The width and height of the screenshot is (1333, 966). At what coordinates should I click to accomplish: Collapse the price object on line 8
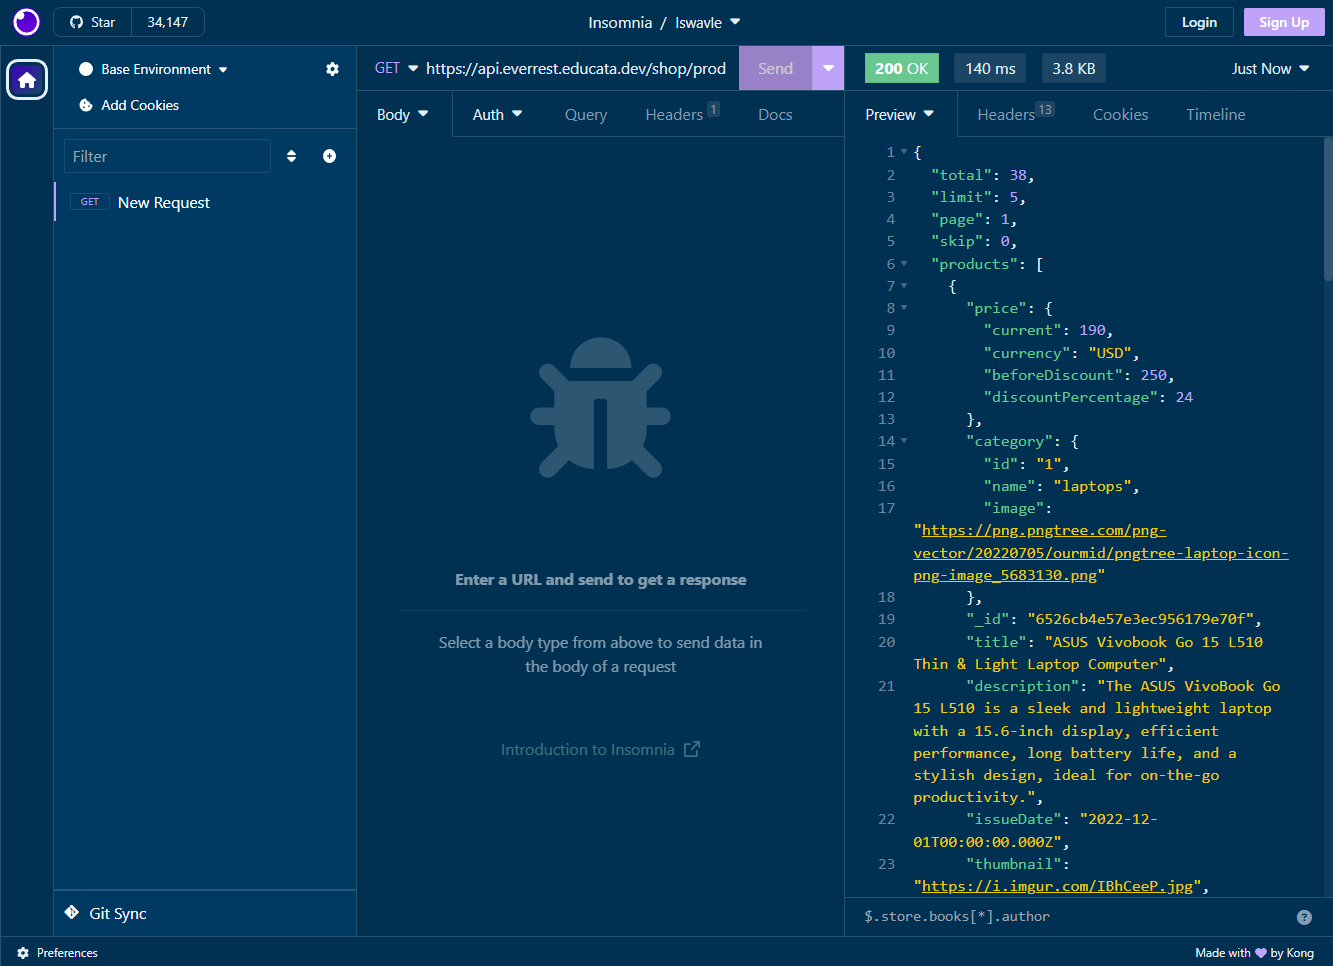click(904, 308)
